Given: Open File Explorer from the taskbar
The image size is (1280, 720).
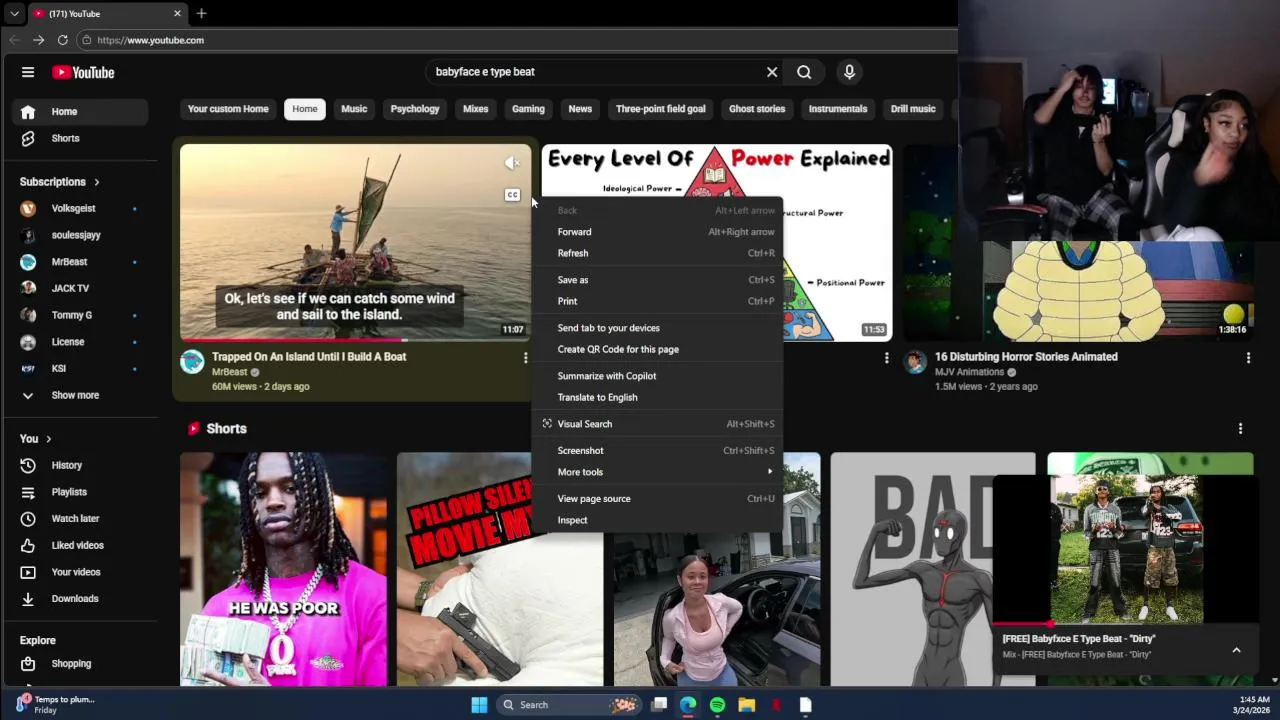Looking at the screenshot, I should click(x=746, y=705).
